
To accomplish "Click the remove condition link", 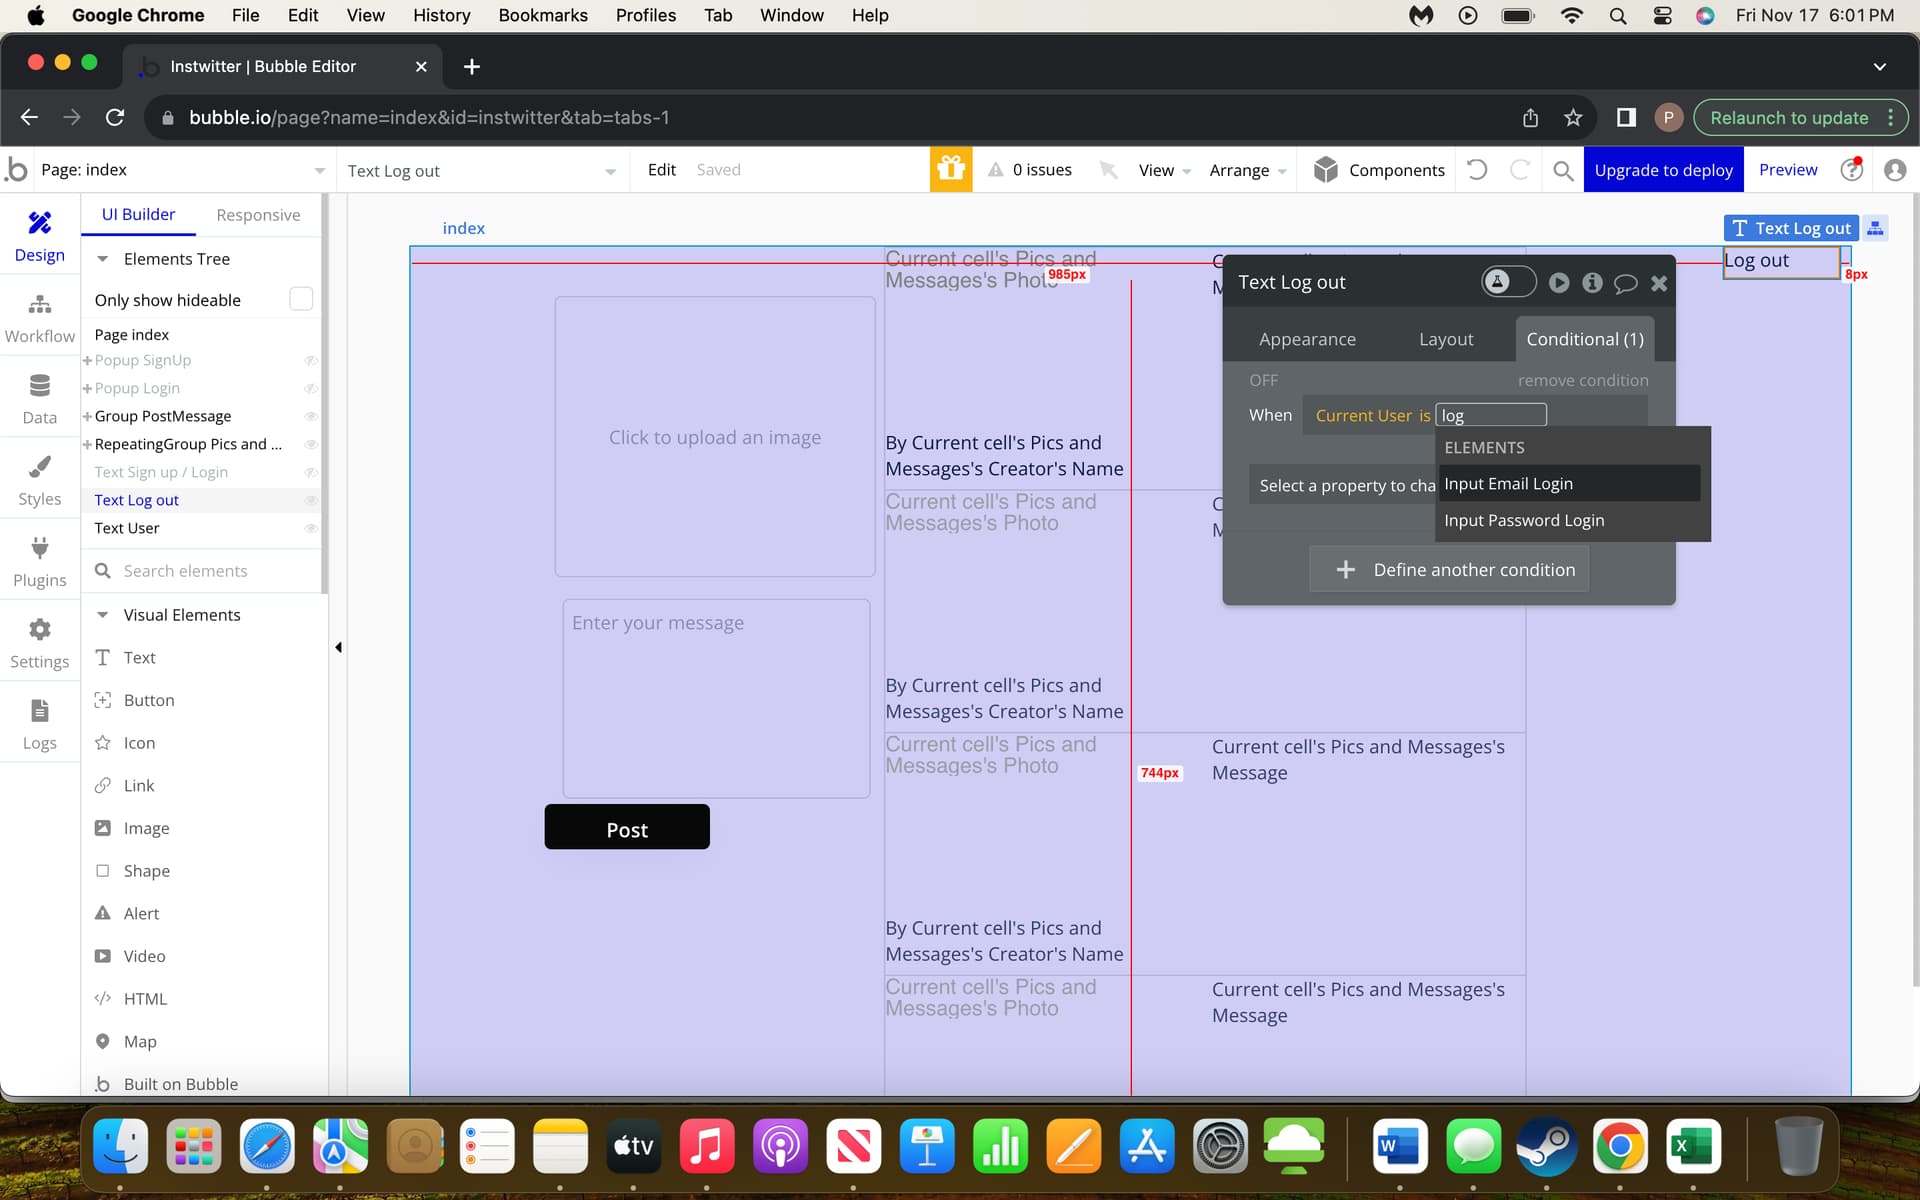I will point(1582,380).
